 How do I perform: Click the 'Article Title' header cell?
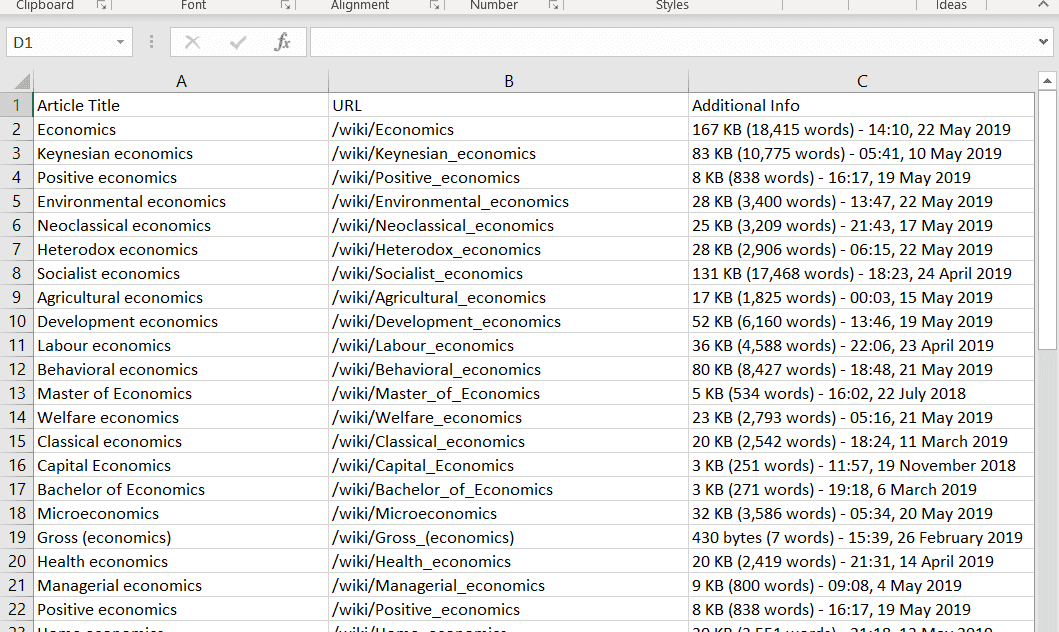181,105
